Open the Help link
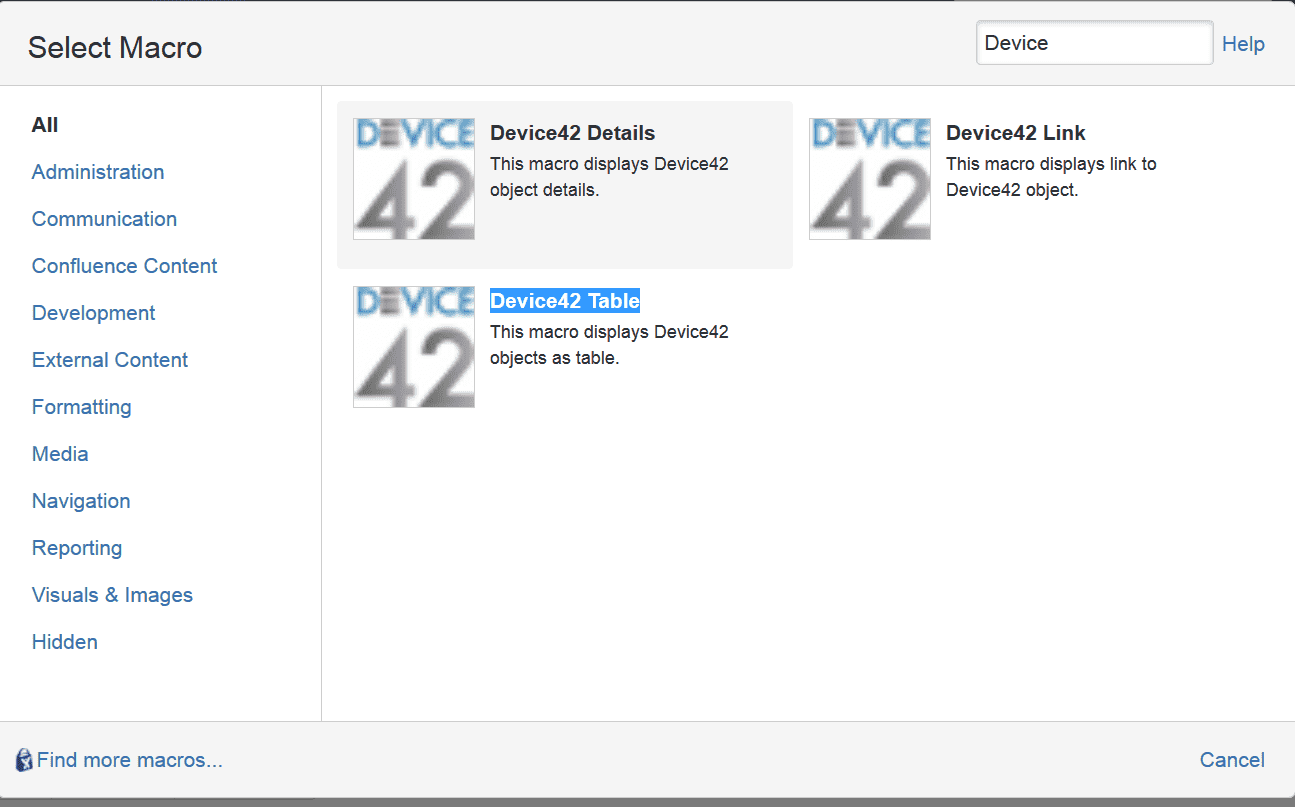 tap(1244, 44)
